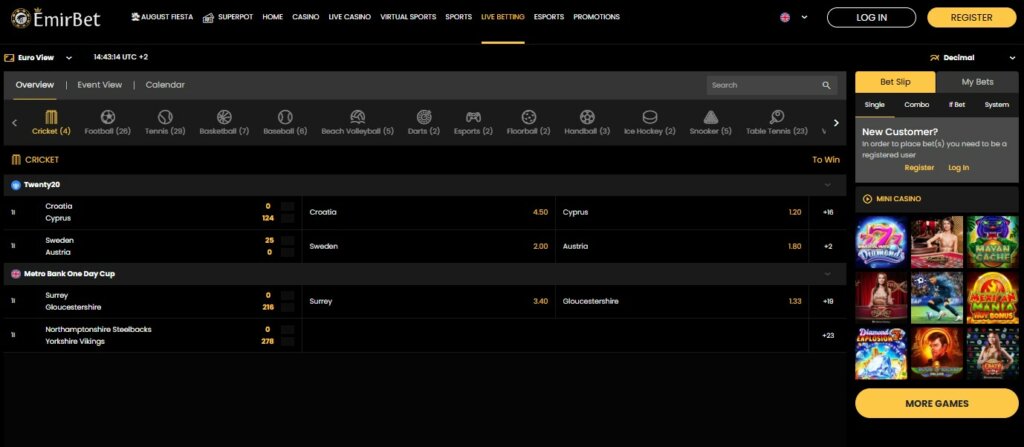Open Promotions in navigation
1024x447 pixels.
coord(596,17)
